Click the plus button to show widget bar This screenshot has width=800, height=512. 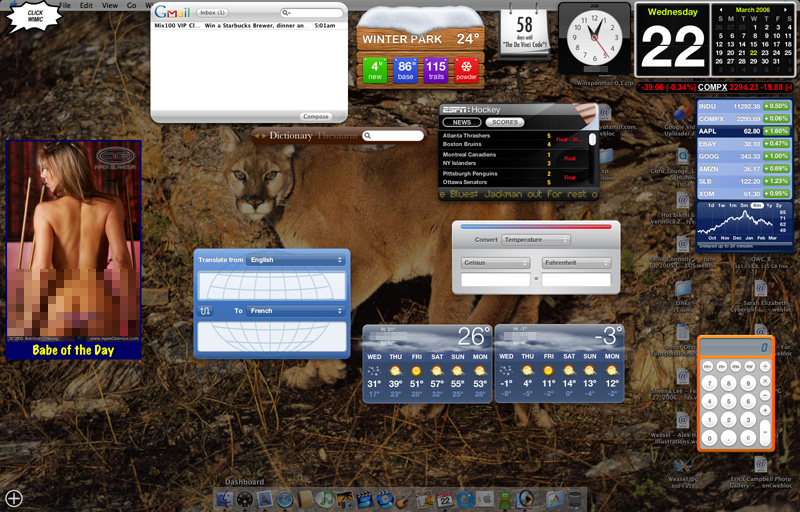click(14, 498)
